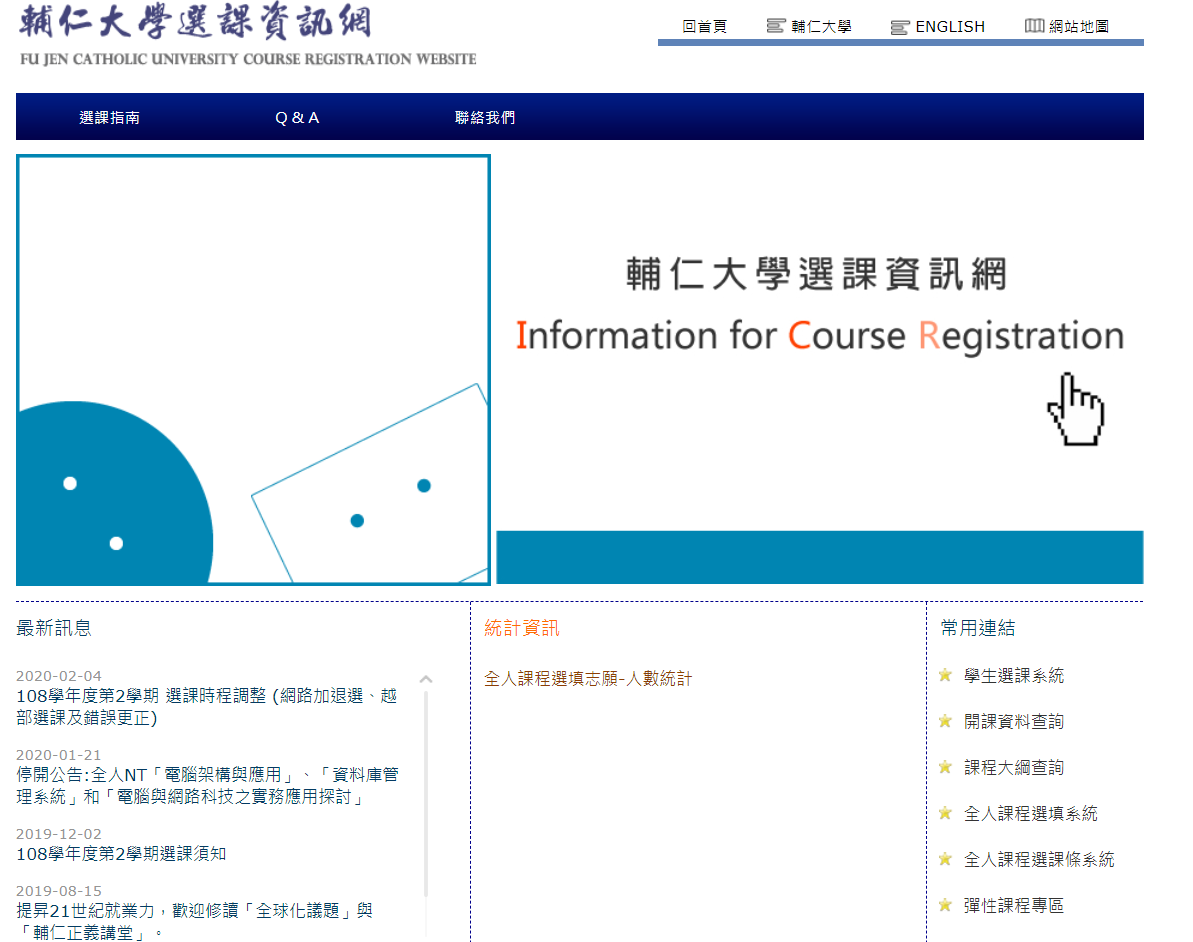The image size is (1193, 942).
Task: Click the icon beside ENGLISH link
Action: (900, 27)
